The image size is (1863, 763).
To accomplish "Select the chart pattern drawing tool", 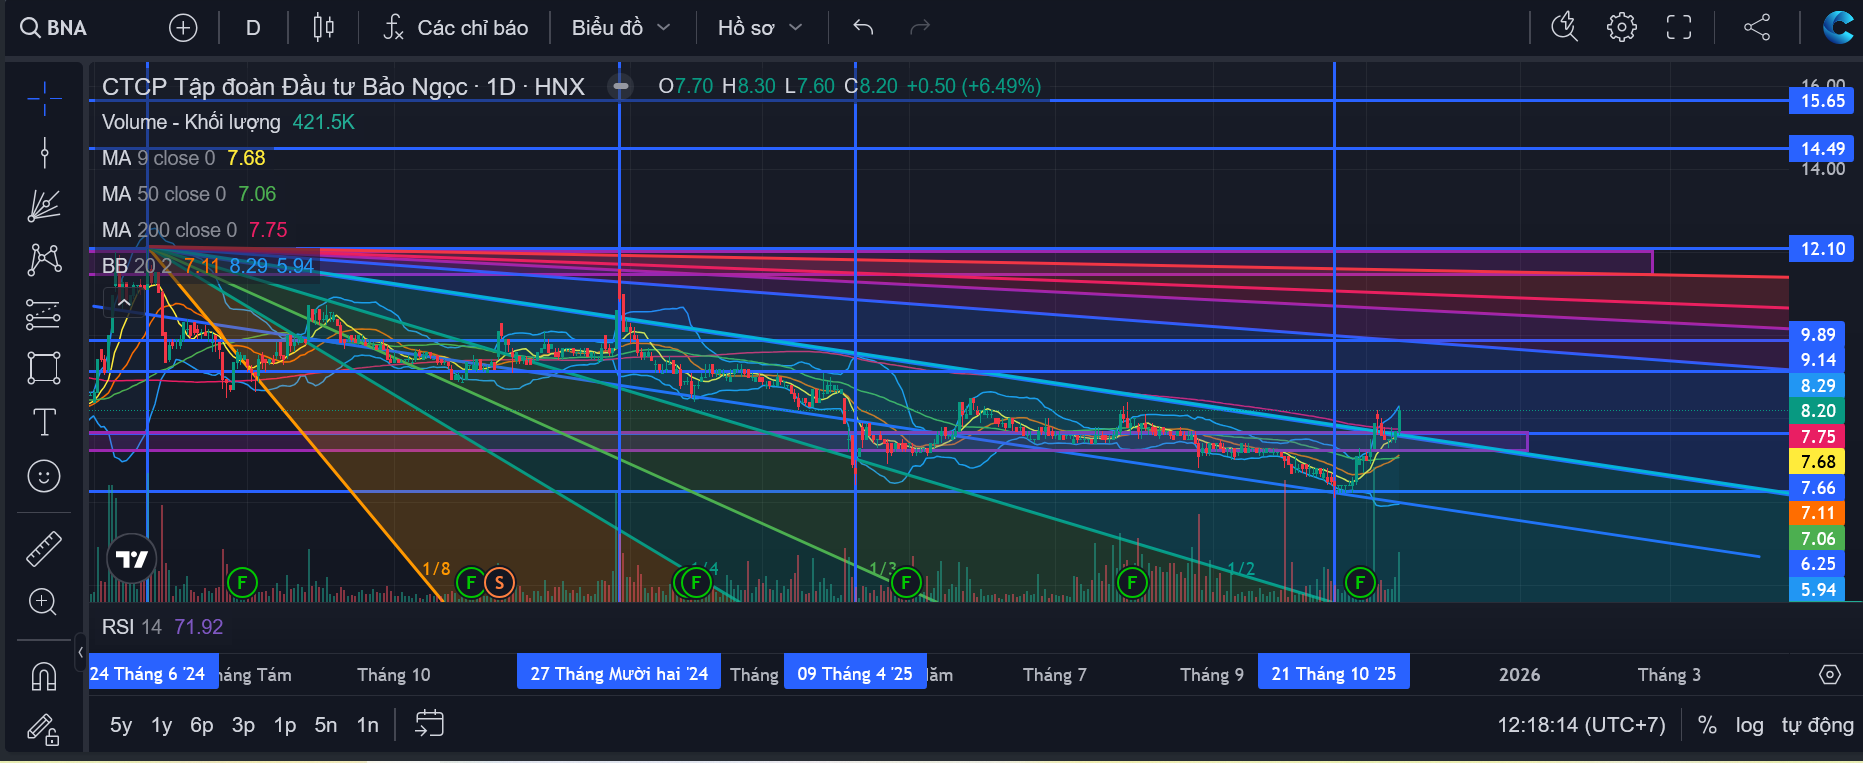I will click(44, 260).
